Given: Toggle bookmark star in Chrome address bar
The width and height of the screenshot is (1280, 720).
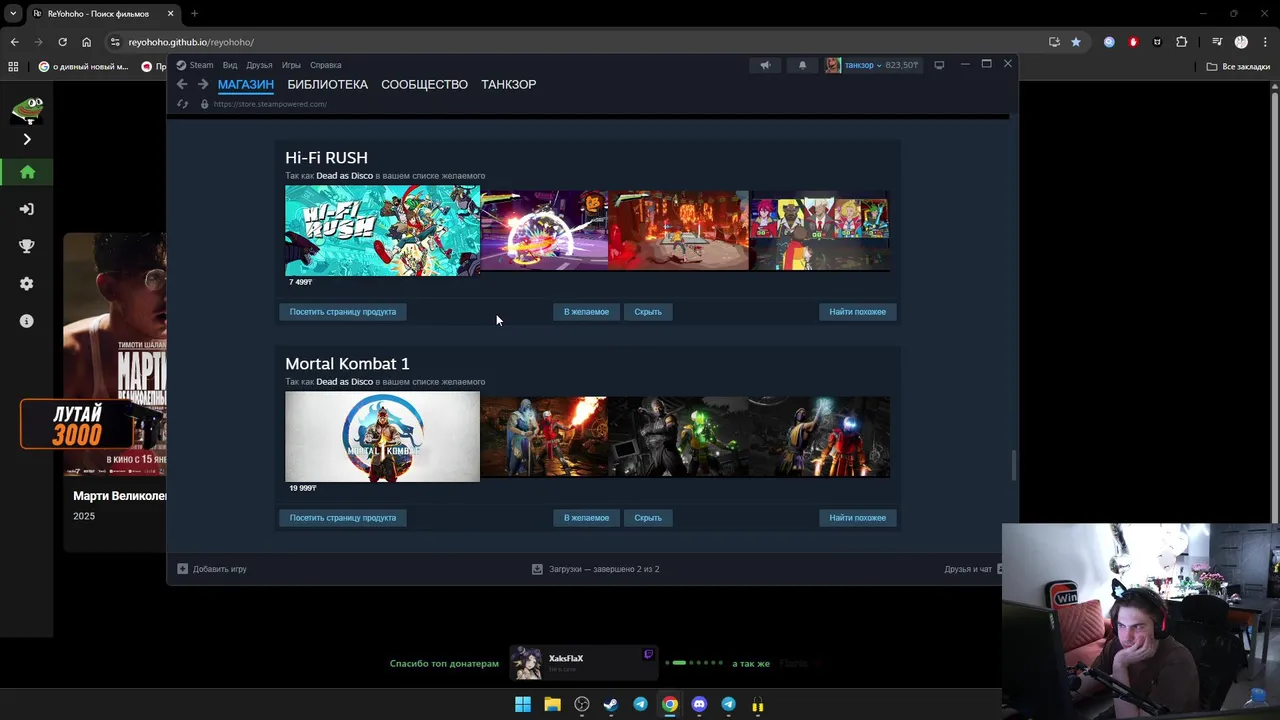Looking at the screenshot, I should tap(1076, 42).
